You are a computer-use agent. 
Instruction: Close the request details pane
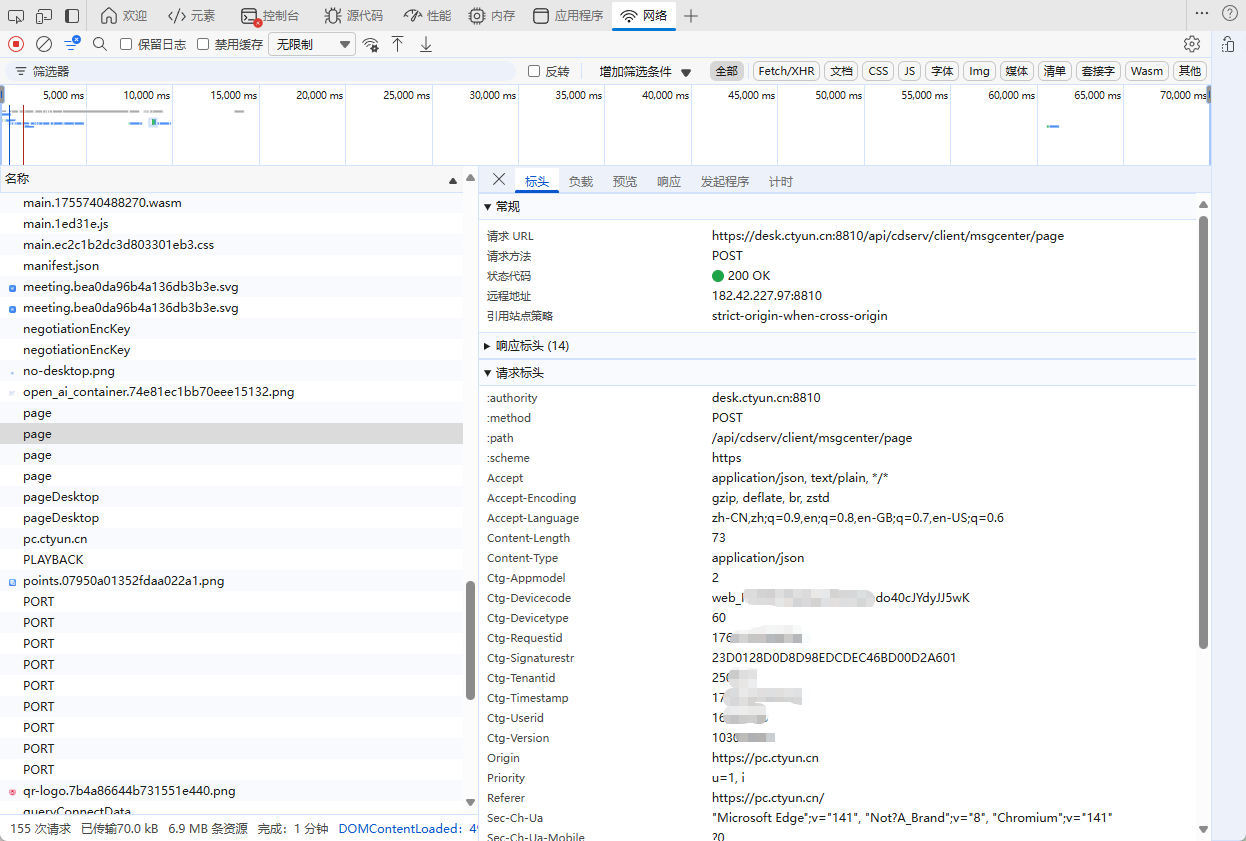click(x=499, y=179)
